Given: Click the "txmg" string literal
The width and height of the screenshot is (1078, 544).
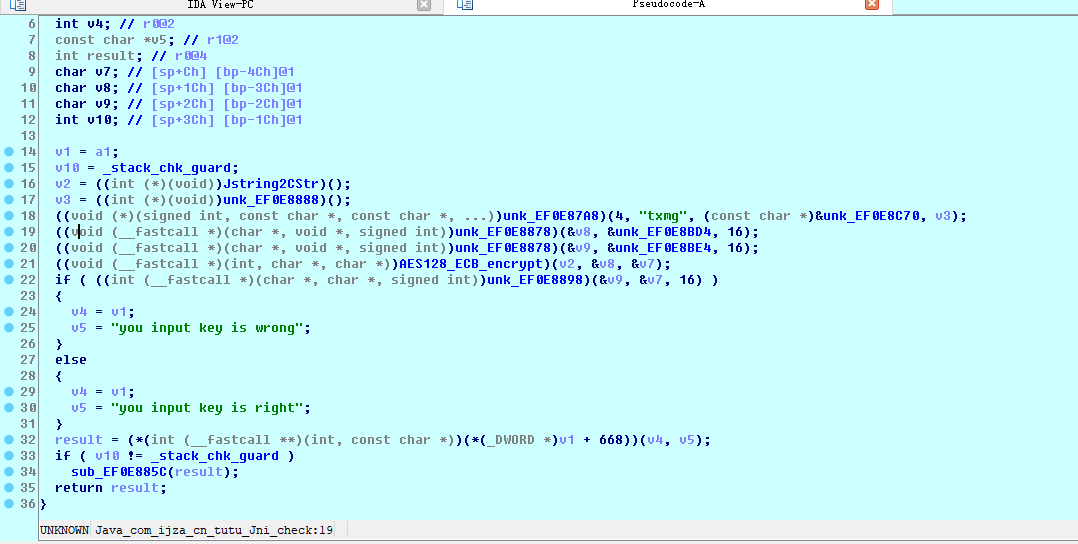Looking at the screenshot, I should coord(663,216).
